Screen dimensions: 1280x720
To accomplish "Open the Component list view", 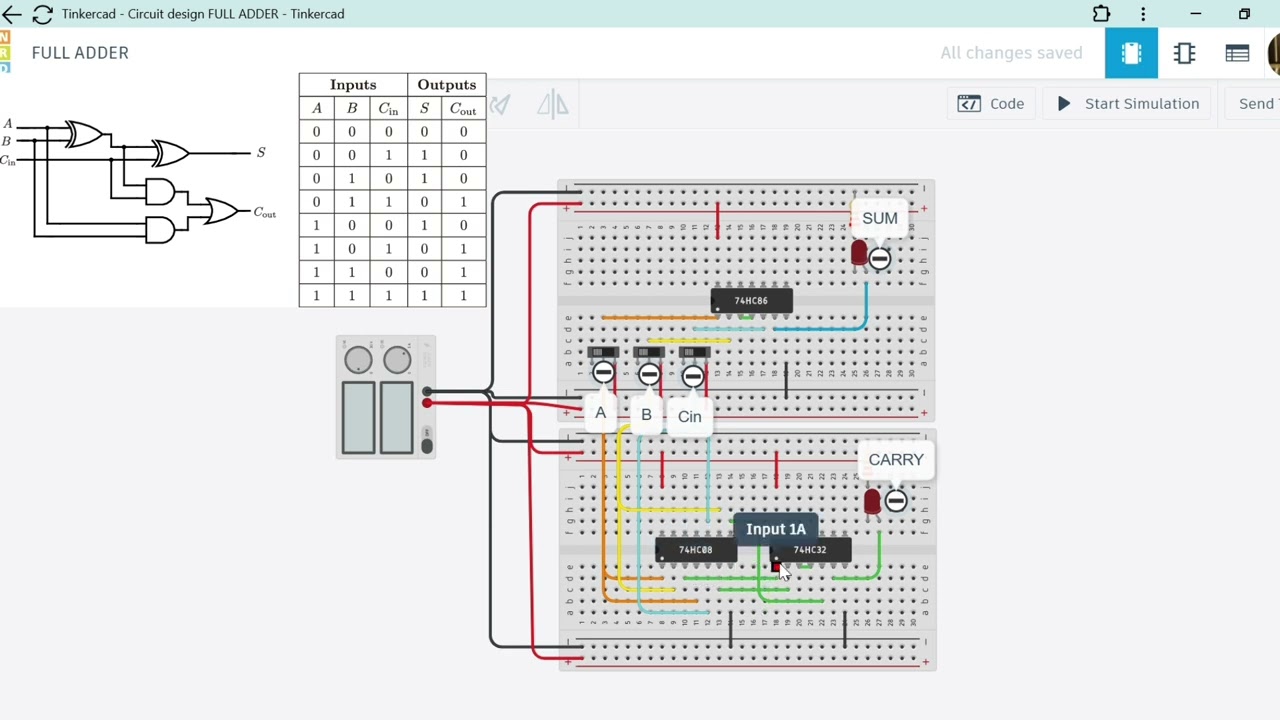I will click(x=1237, y=53).
